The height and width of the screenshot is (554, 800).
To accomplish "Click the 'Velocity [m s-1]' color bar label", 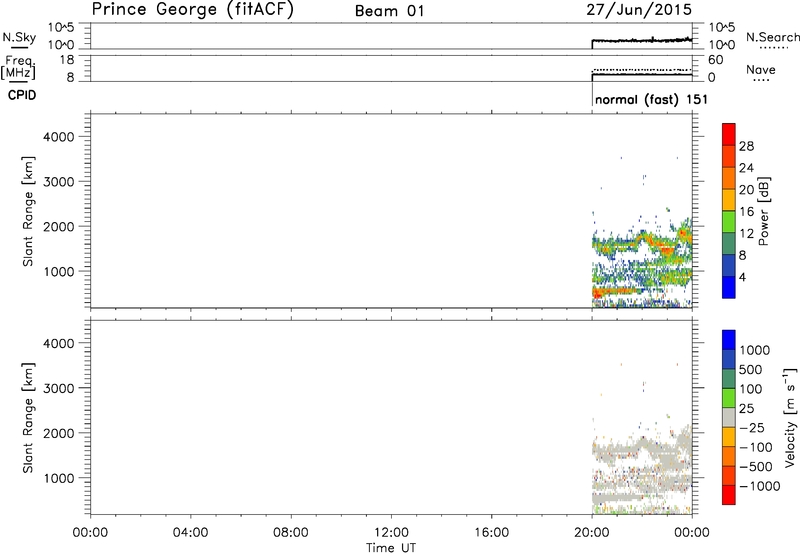I will [790, 417].
